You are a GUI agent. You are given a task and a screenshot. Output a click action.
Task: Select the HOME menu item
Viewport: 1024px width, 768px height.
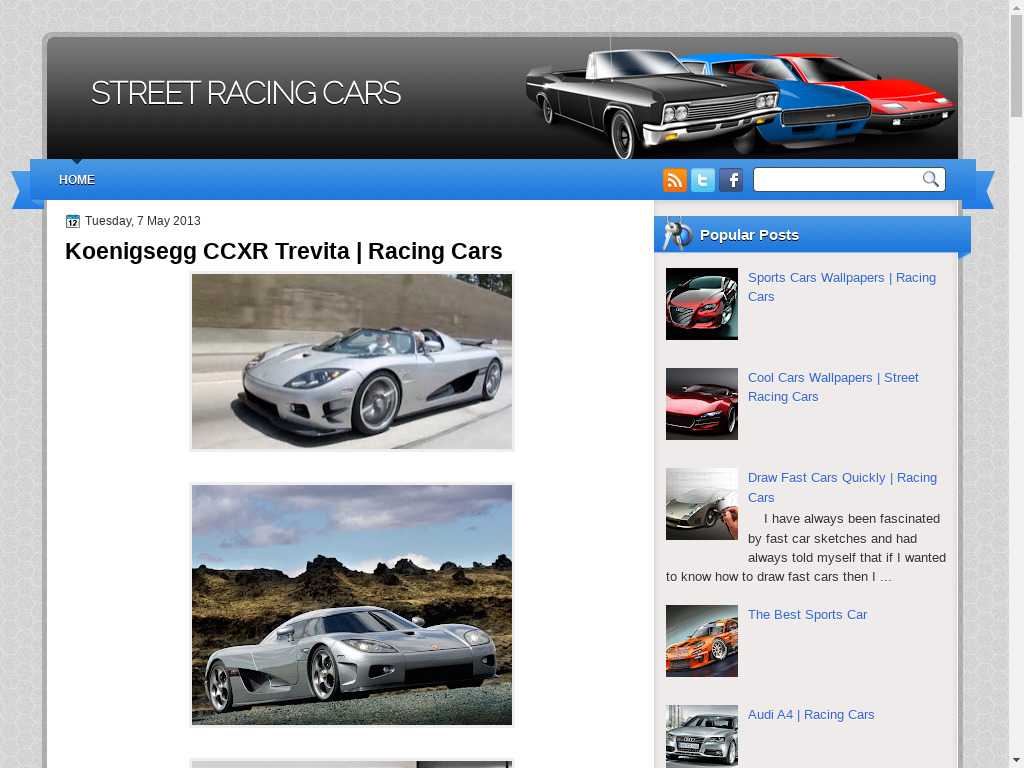point(77,180)
